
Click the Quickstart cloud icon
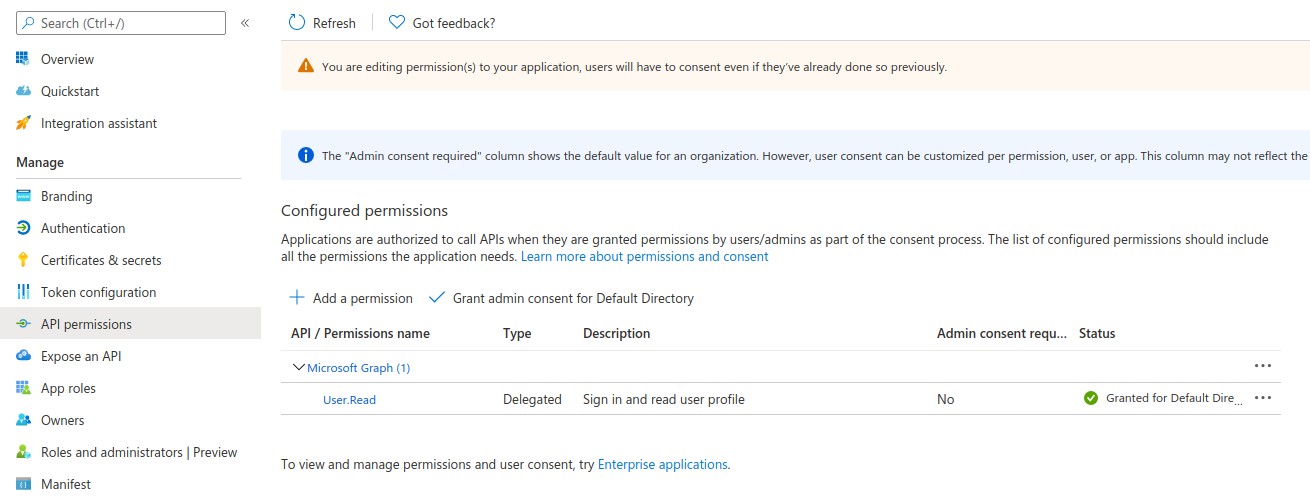(x=24, y=91)
